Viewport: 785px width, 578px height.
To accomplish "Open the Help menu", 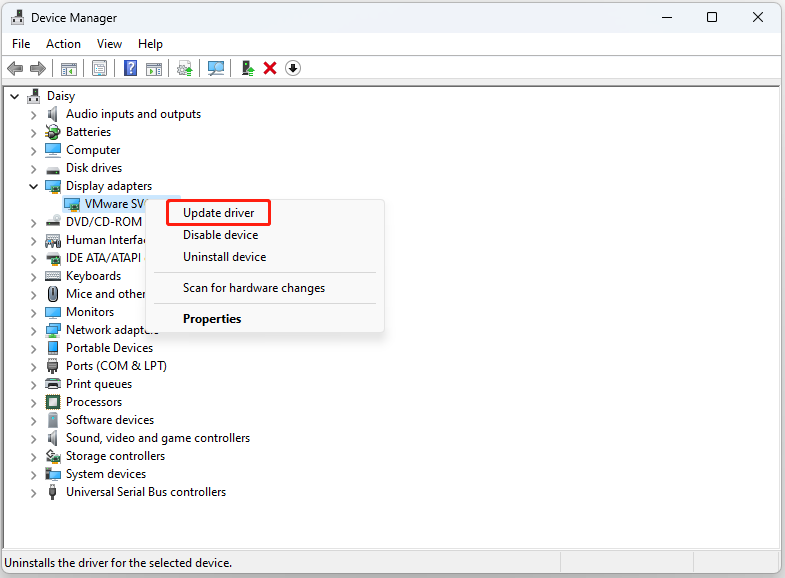I will (150, 44).
